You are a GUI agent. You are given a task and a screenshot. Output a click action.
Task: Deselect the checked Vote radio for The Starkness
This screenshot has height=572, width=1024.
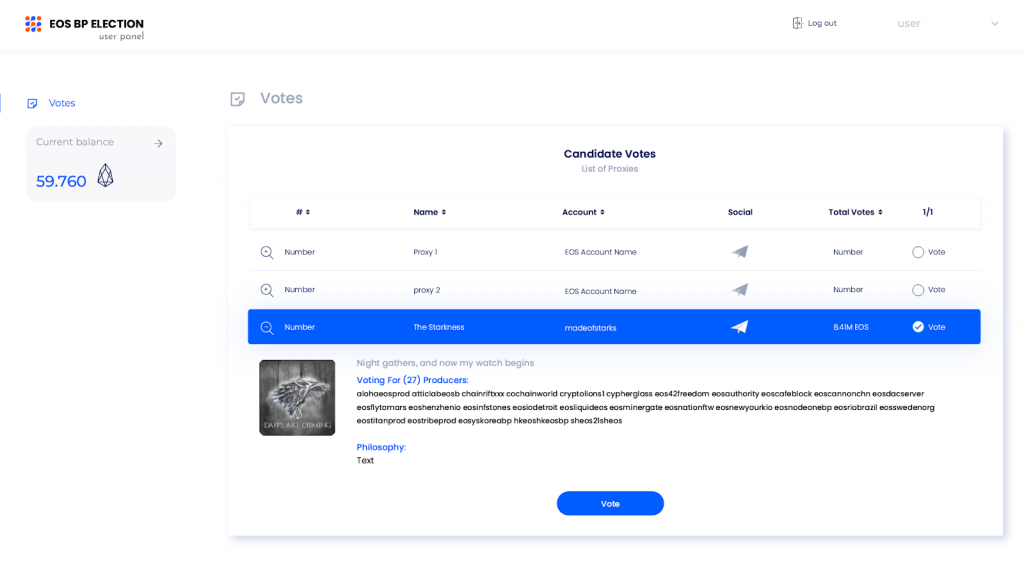tap(918, 327)
